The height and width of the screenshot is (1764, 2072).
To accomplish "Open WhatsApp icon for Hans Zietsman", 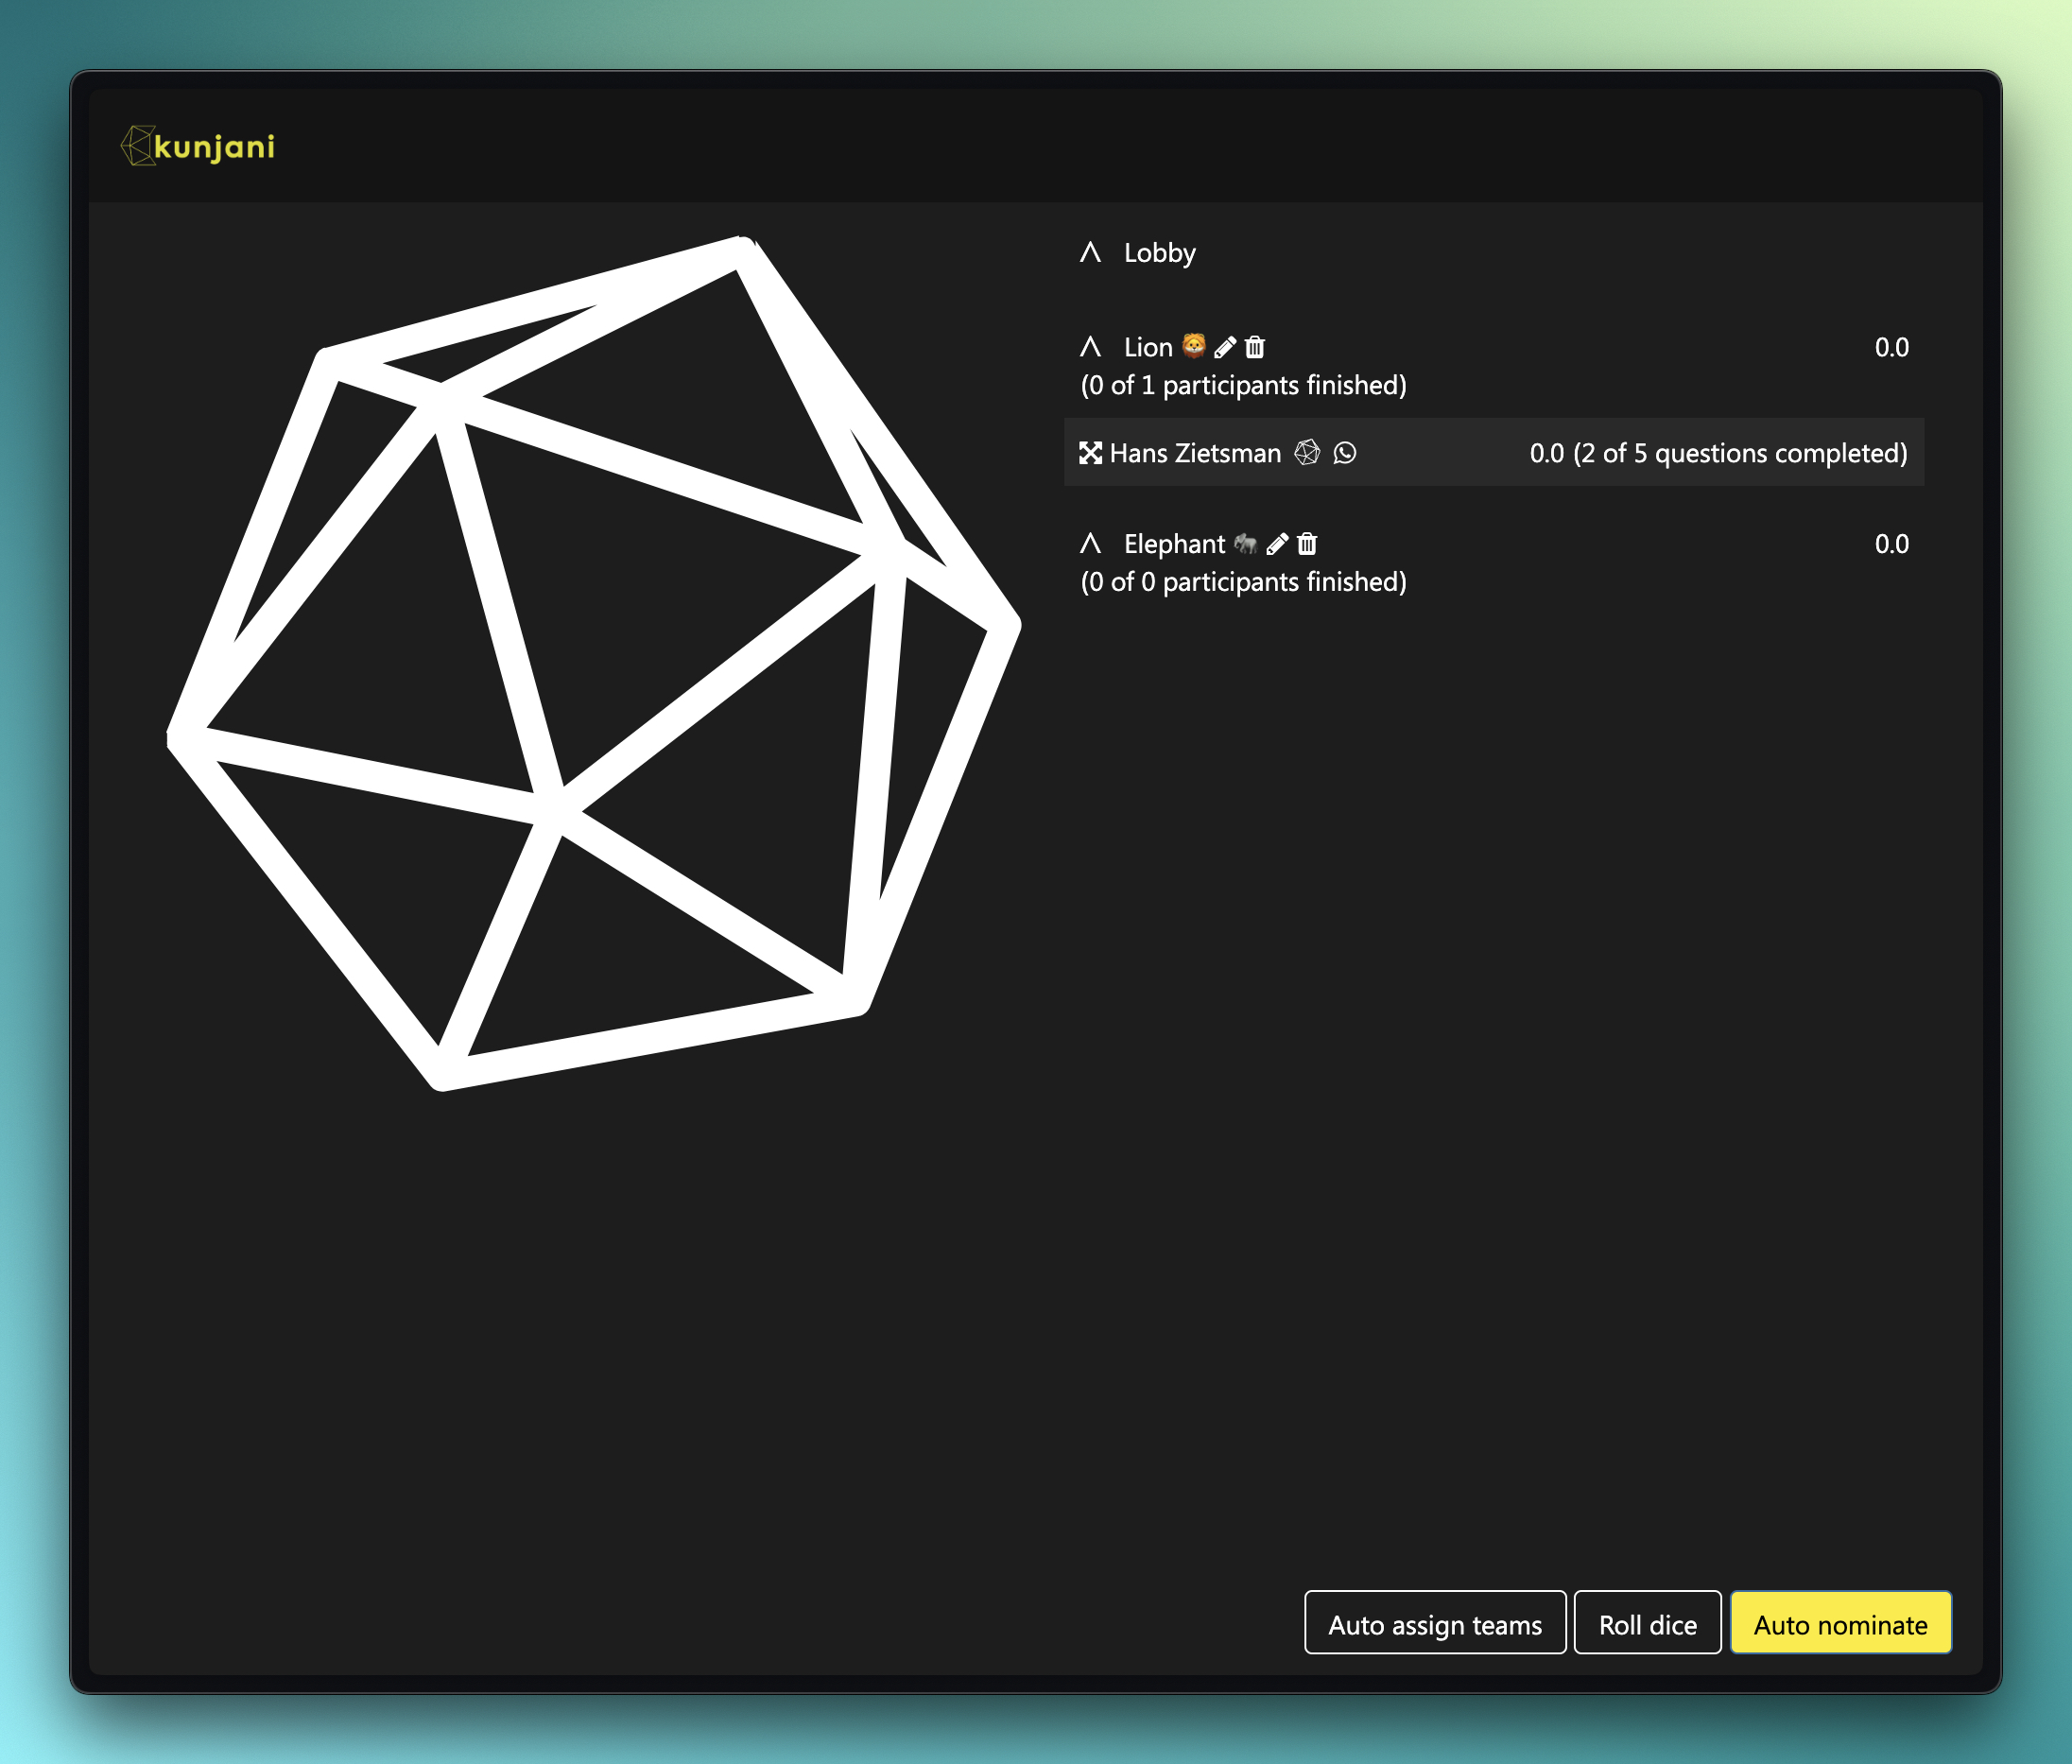I will pos(1345,453).
